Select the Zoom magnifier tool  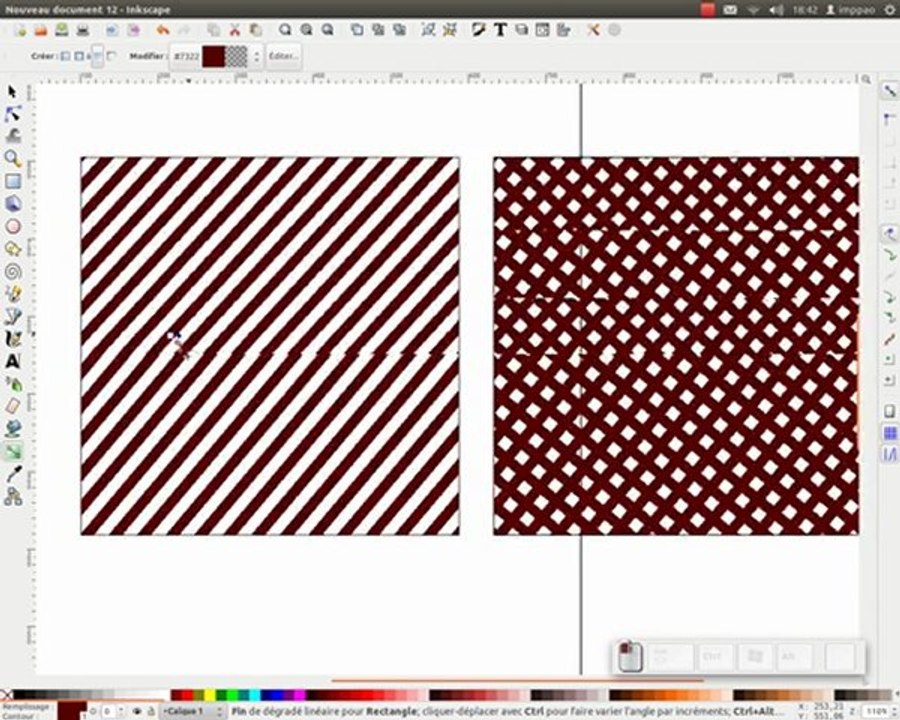[13, 158]
